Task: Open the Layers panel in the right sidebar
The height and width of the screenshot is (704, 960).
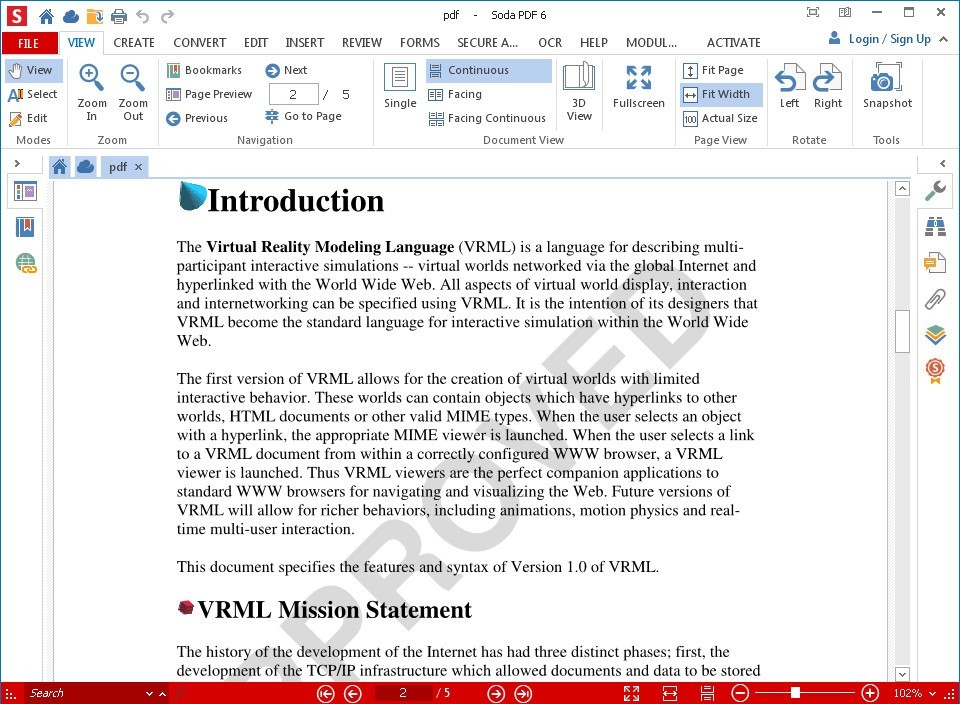Action: [934, 336]
